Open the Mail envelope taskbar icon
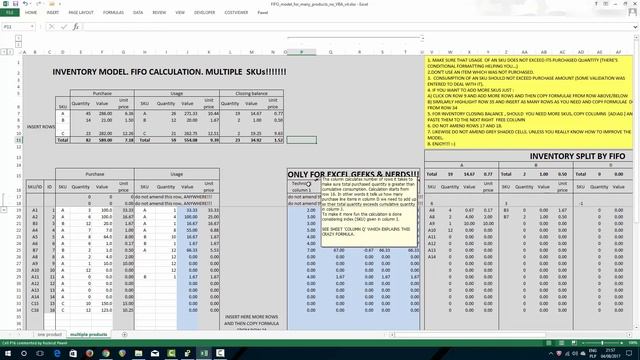This screenshot has height=360, width=640. [x=155, y=353]
